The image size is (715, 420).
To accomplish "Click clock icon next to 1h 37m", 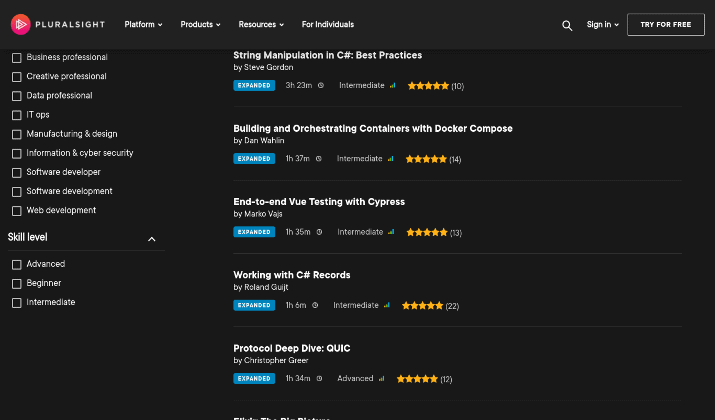I will click(x=319, y=159).
